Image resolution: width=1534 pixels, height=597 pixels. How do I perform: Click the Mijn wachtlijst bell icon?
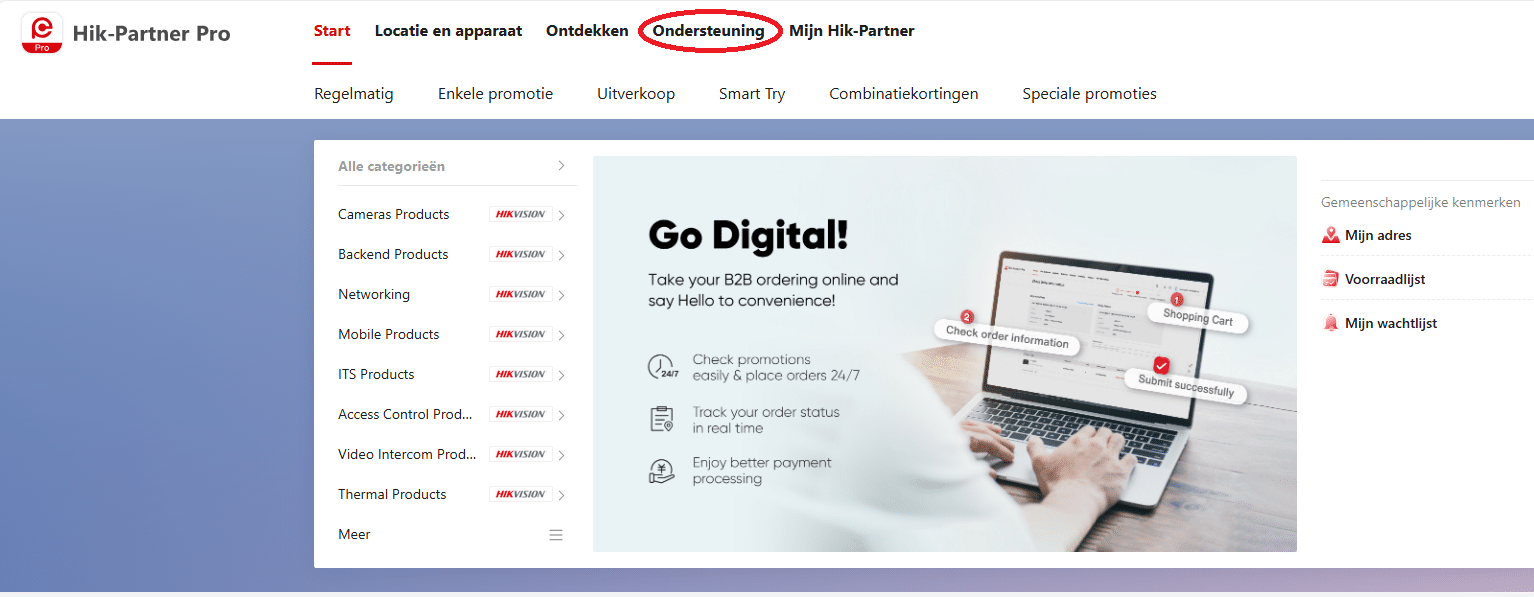tap(1330, 323)
